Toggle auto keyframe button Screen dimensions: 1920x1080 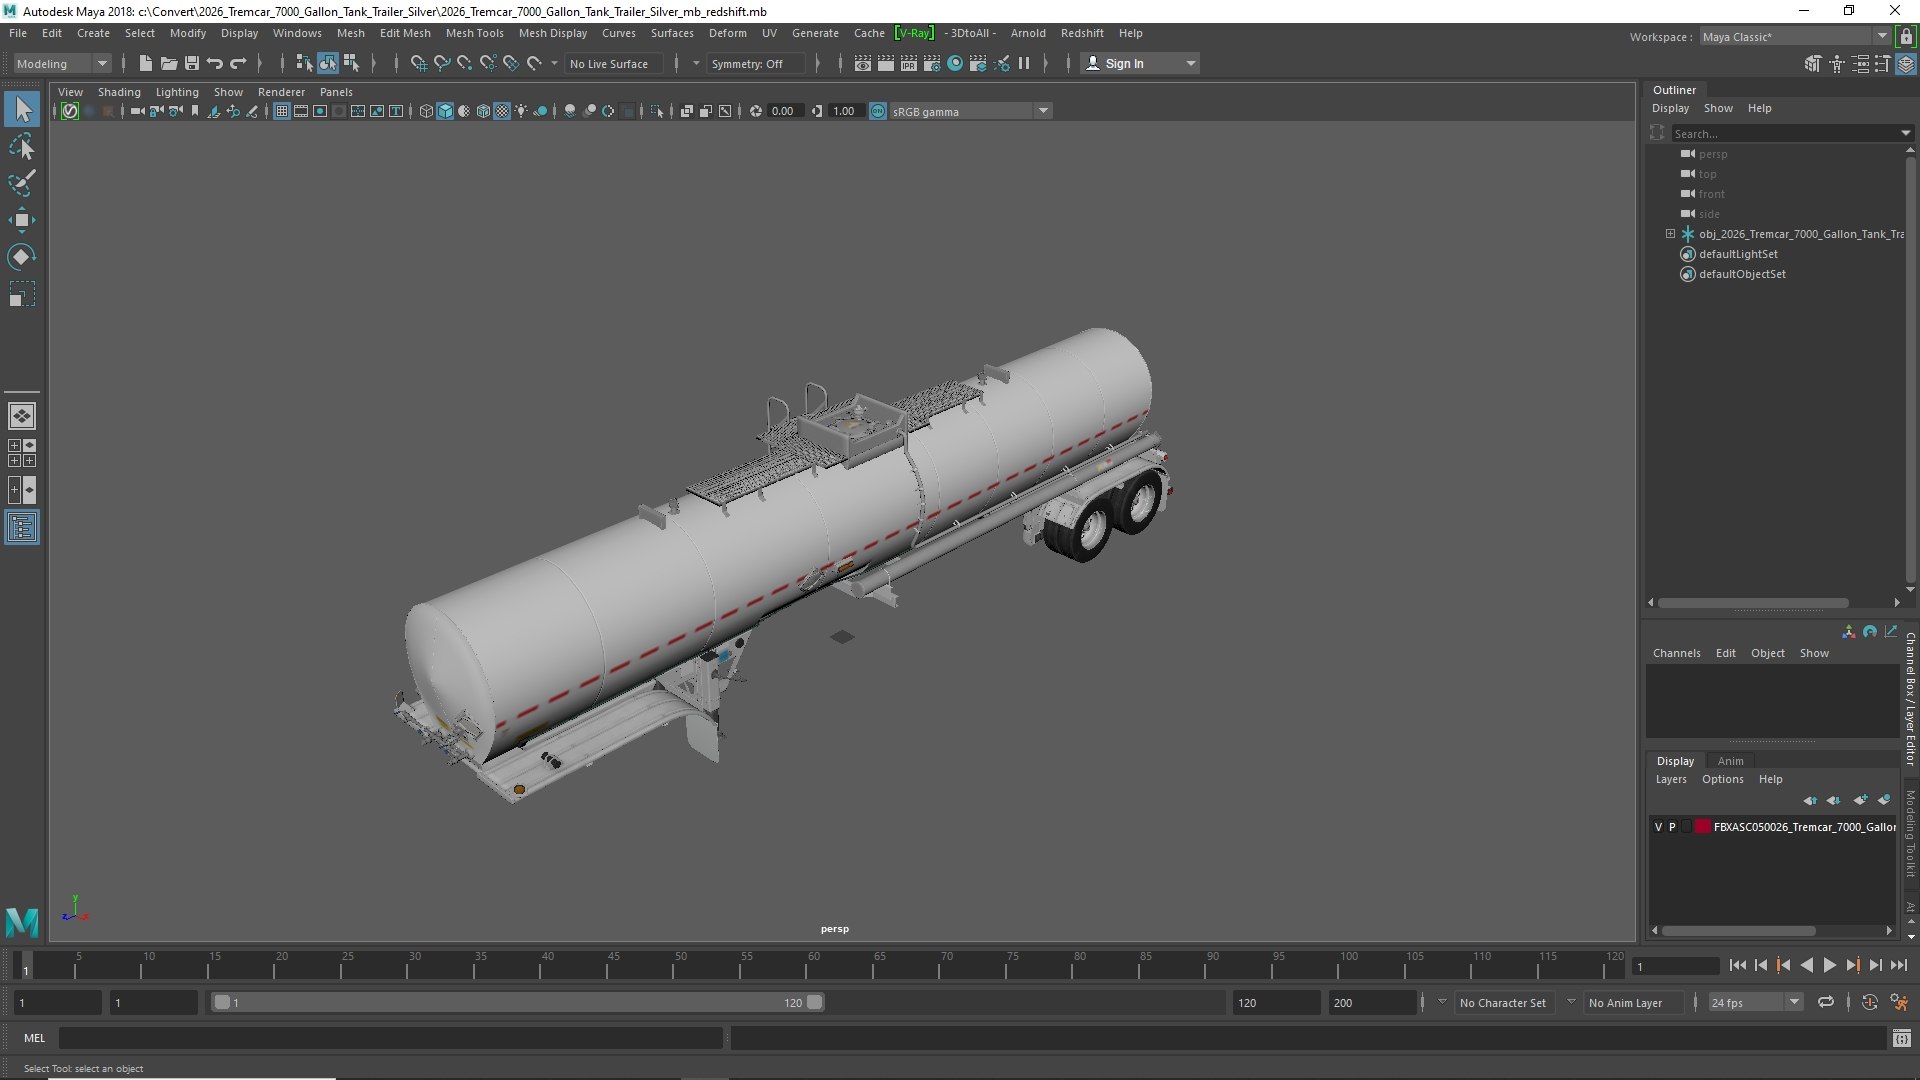(x=1869, y=1002)
